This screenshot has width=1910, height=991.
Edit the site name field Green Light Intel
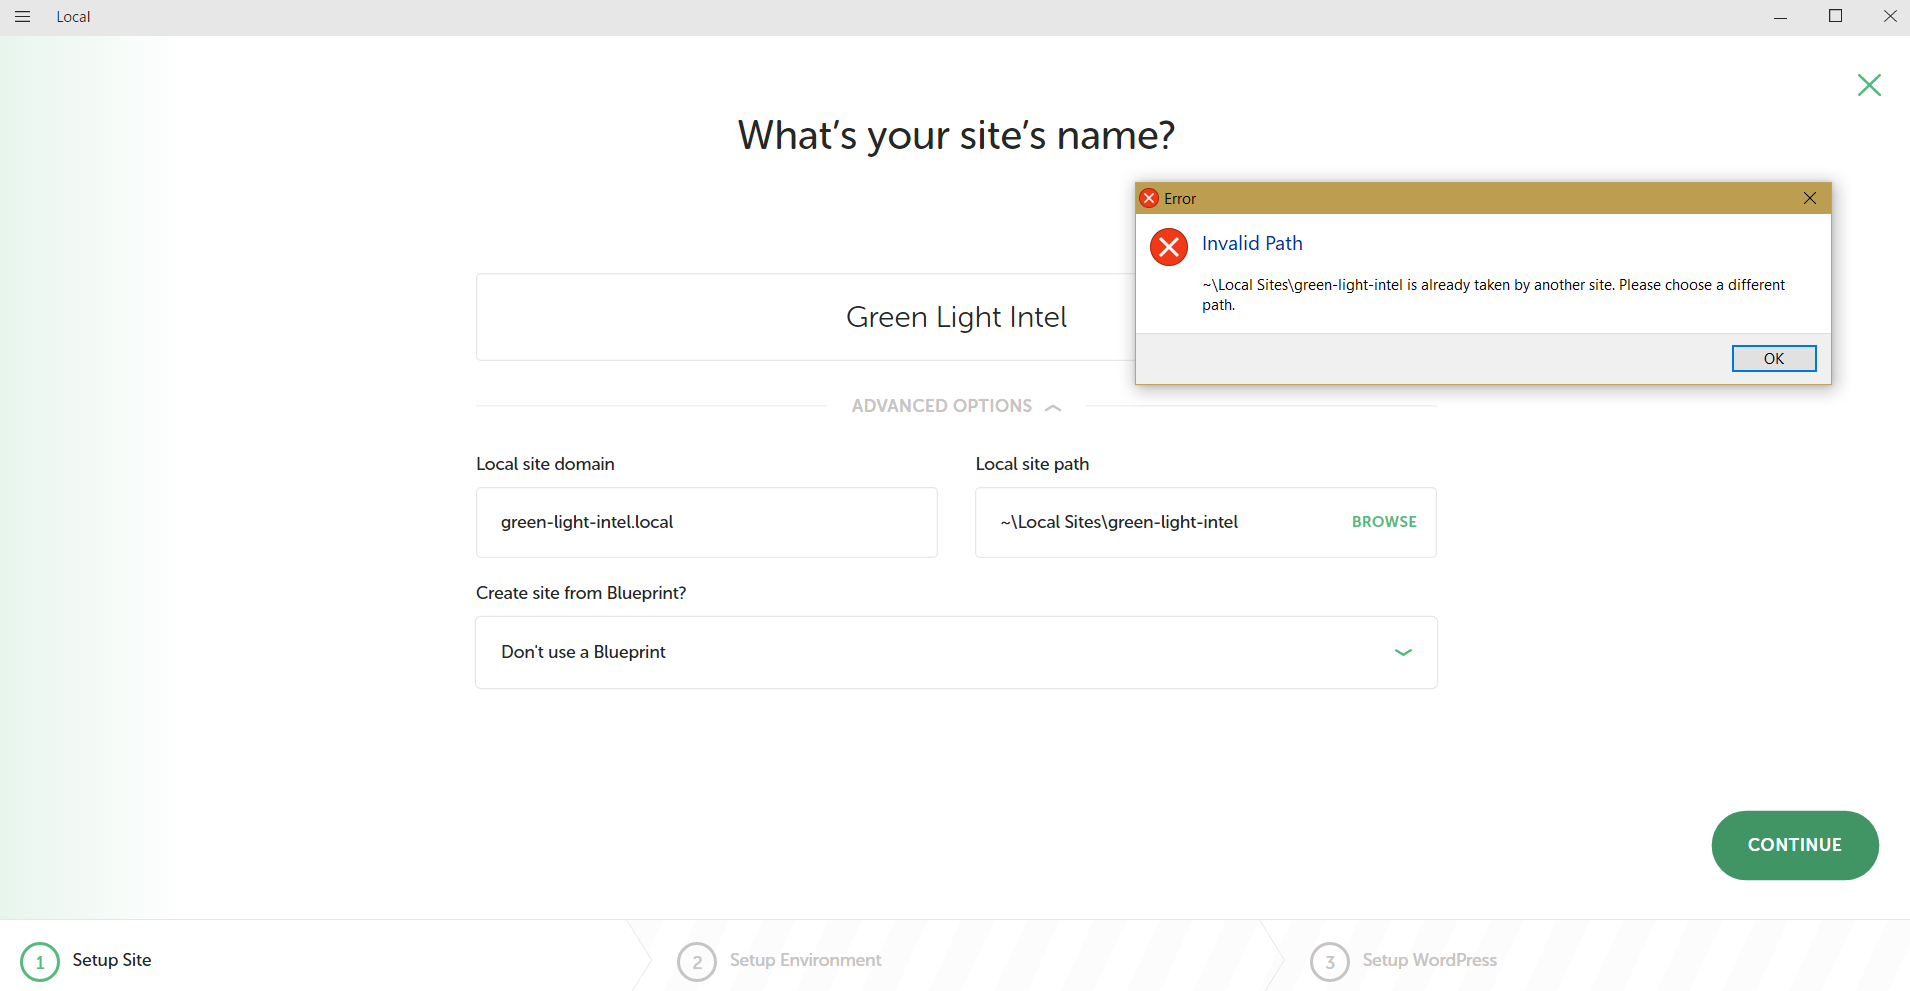(806, 317)
